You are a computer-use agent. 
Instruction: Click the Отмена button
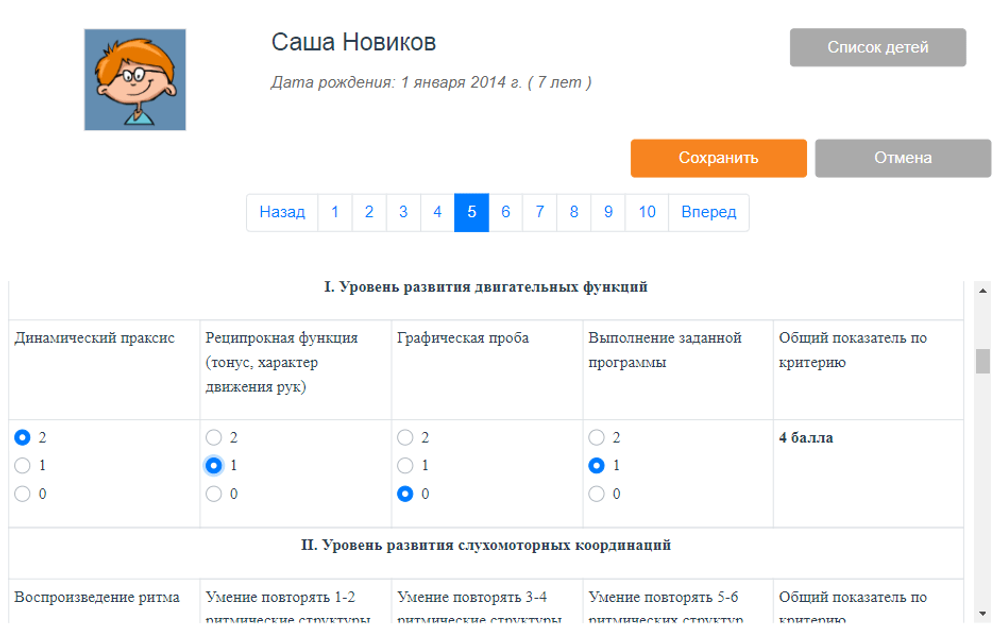coord(902,158)
